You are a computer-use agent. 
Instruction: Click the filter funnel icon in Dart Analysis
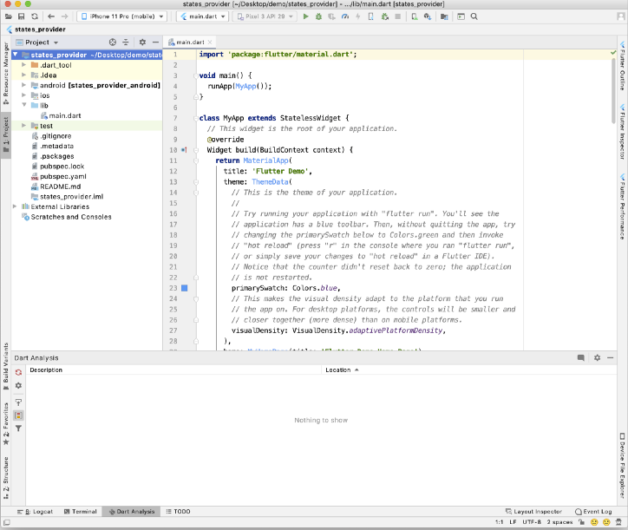(18, 428)
